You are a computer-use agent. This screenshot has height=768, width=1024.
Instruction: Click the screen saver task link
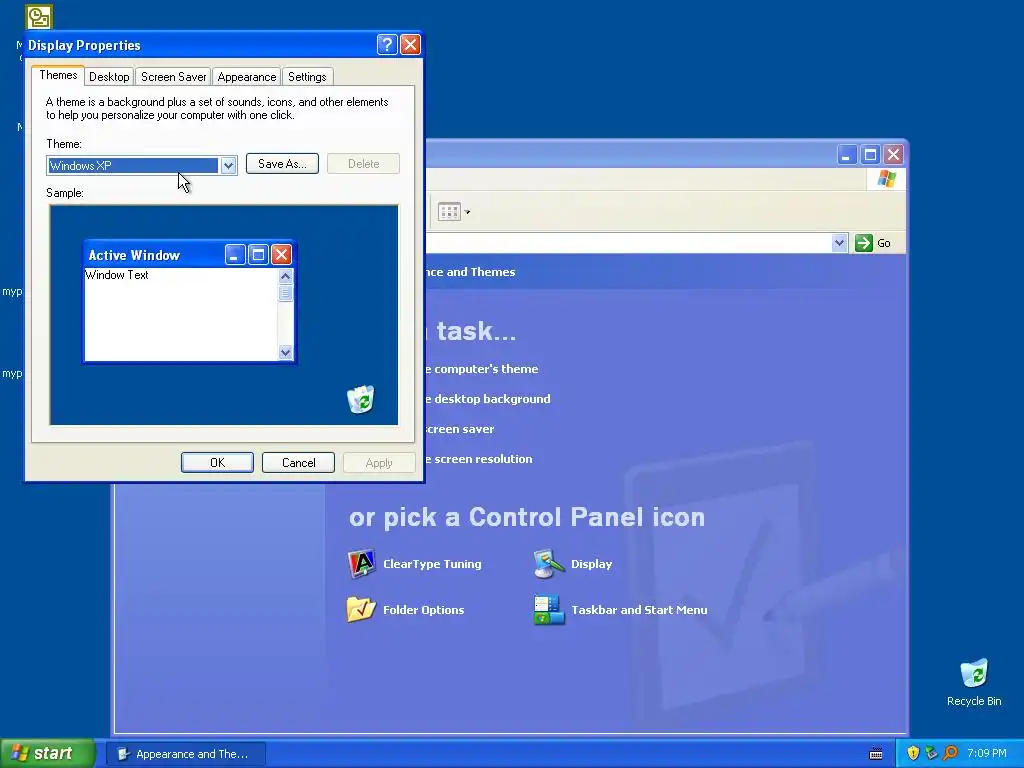[460, 428]
